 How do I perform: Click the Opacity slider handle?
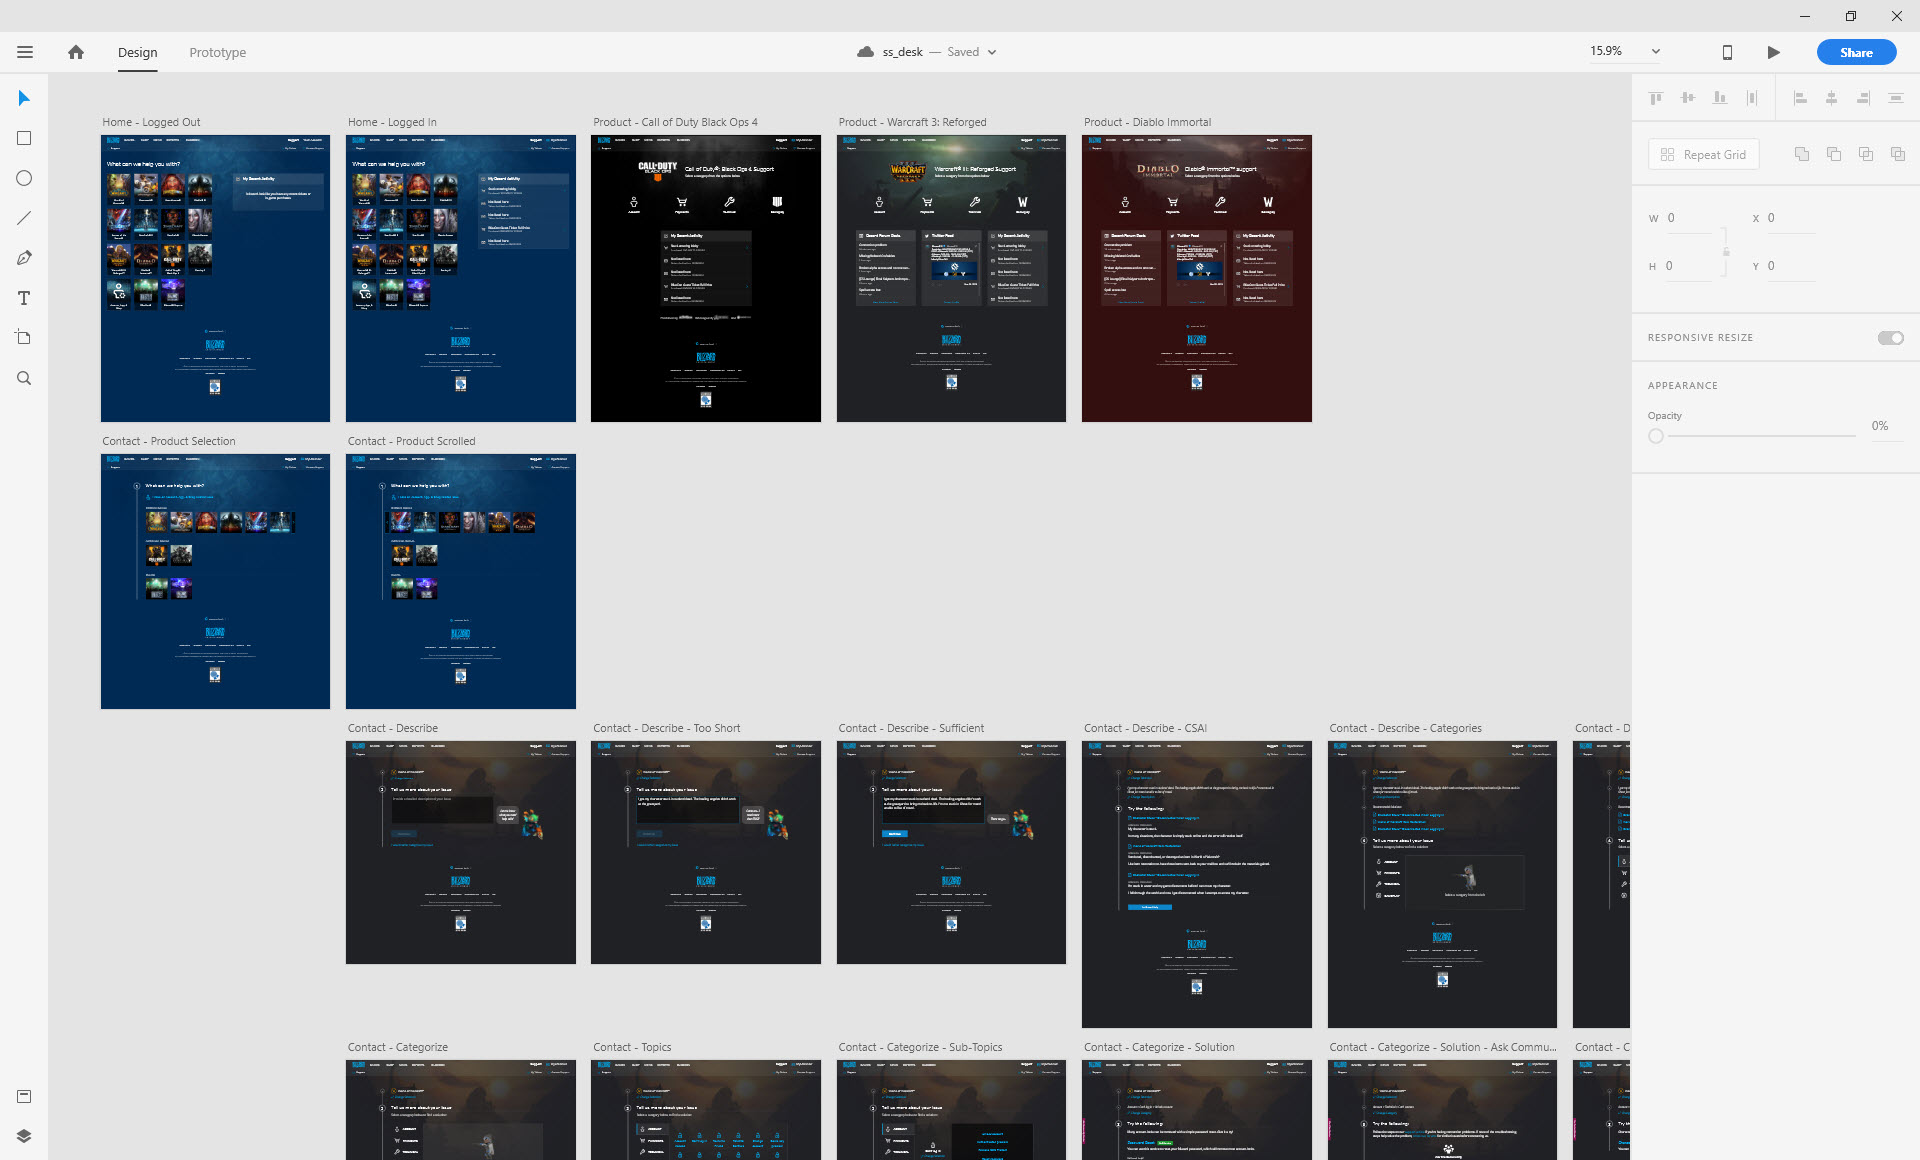(1656, 436)
